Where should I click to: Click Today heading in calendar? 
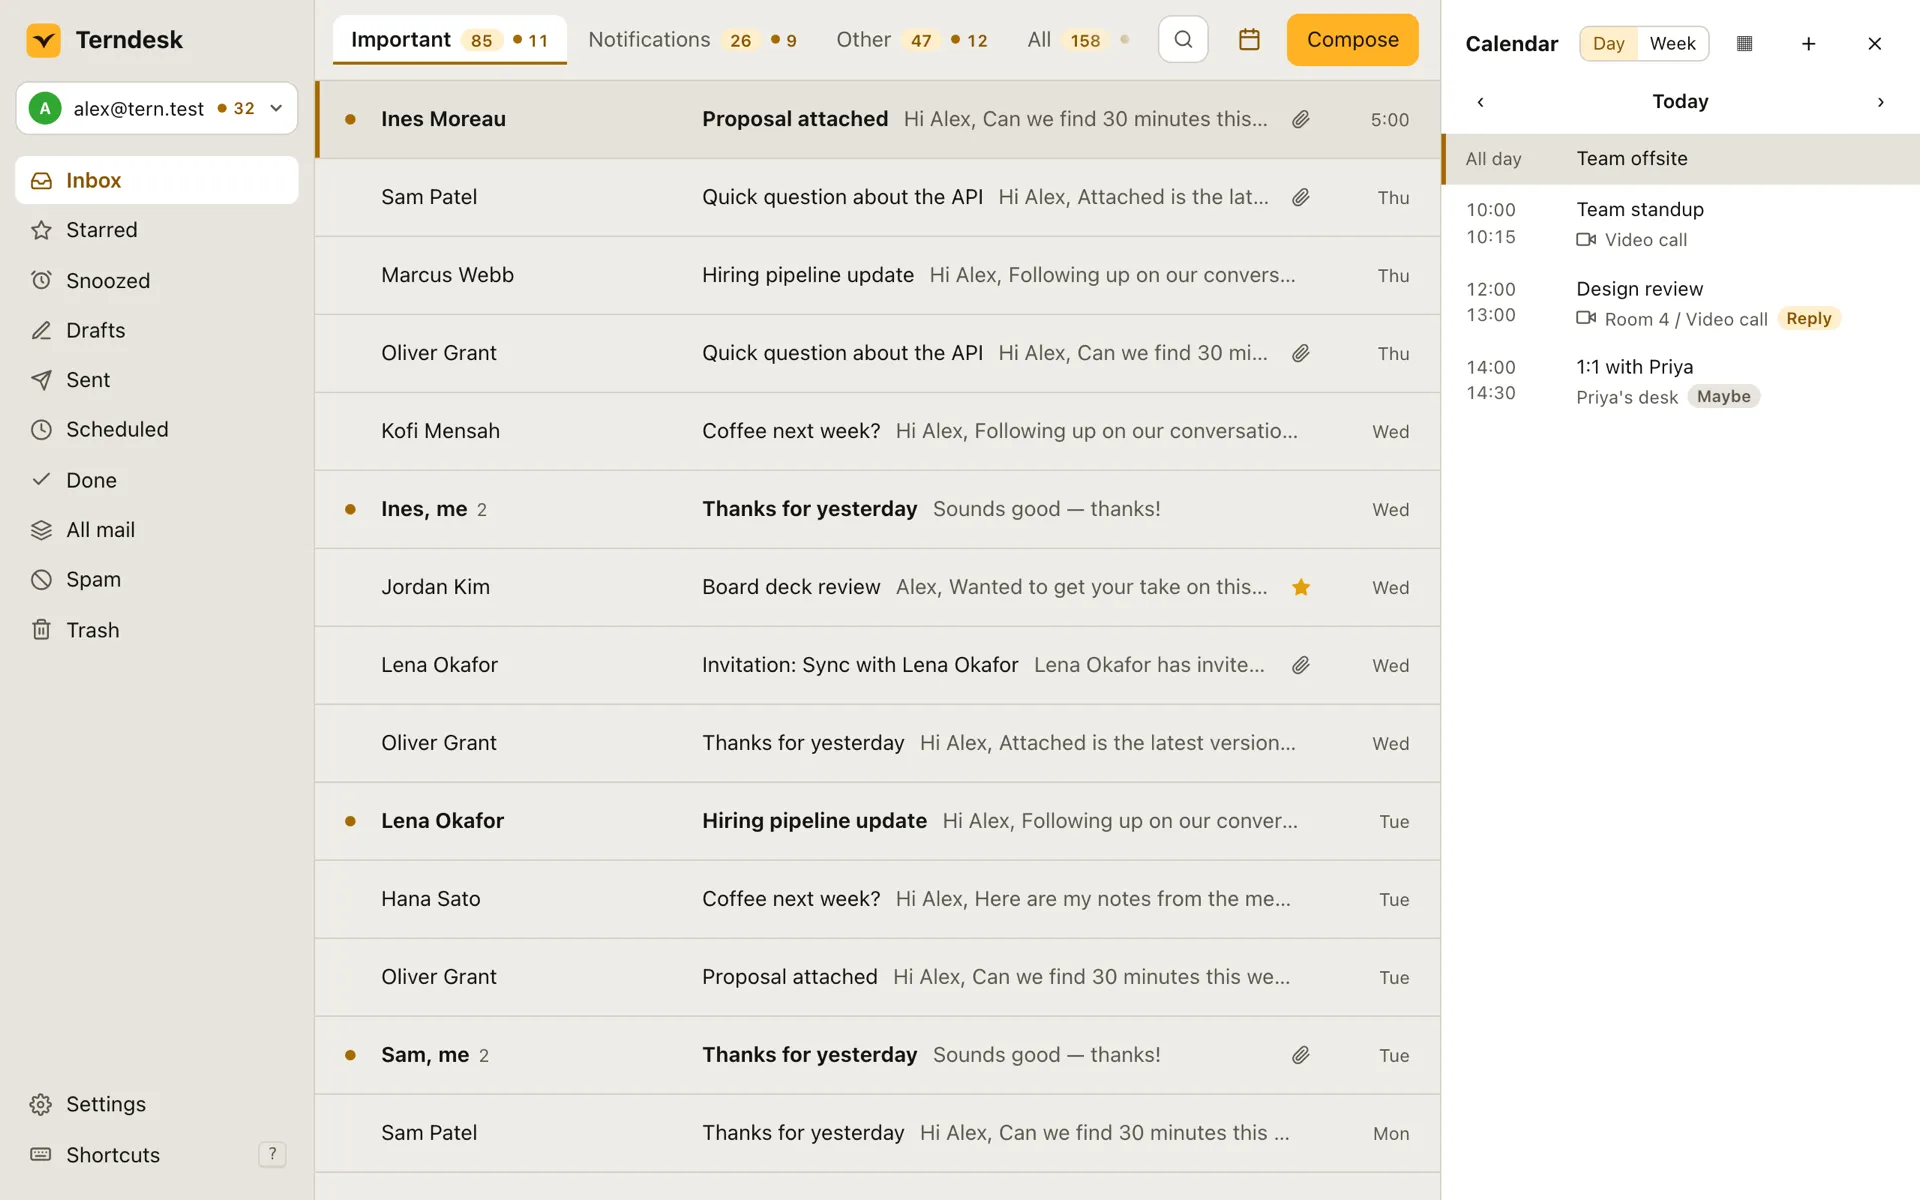click(1680, 102)
